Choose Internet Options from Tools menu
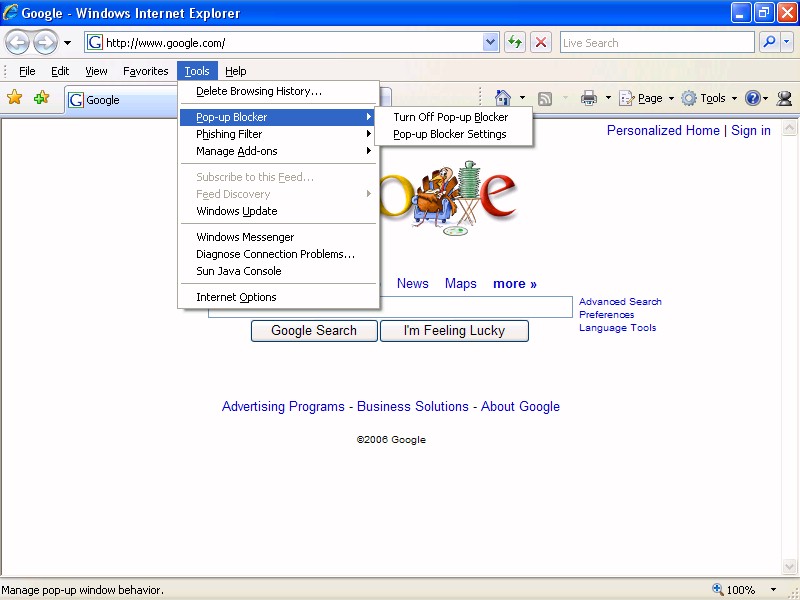800x600 pixels. (236, 297)
